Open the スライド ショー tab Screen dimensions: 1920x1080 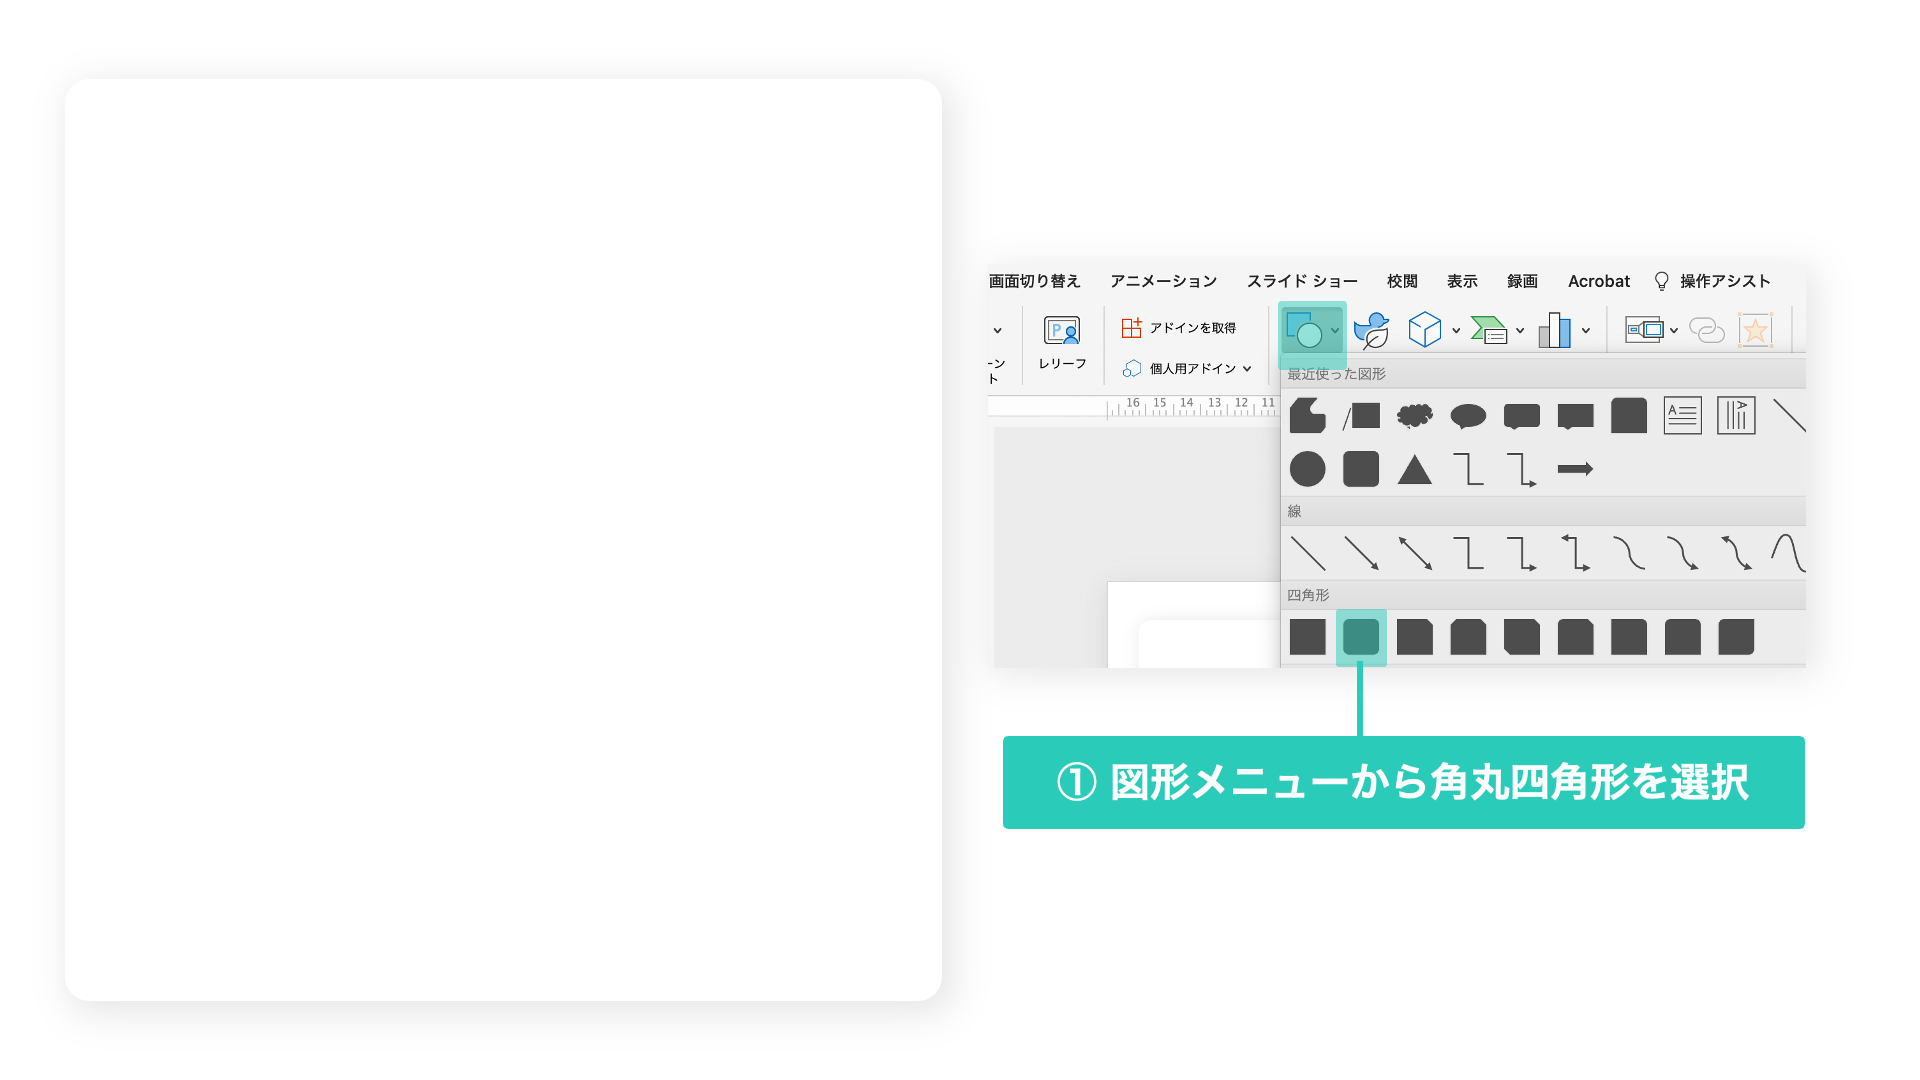tap(1302, 281)
